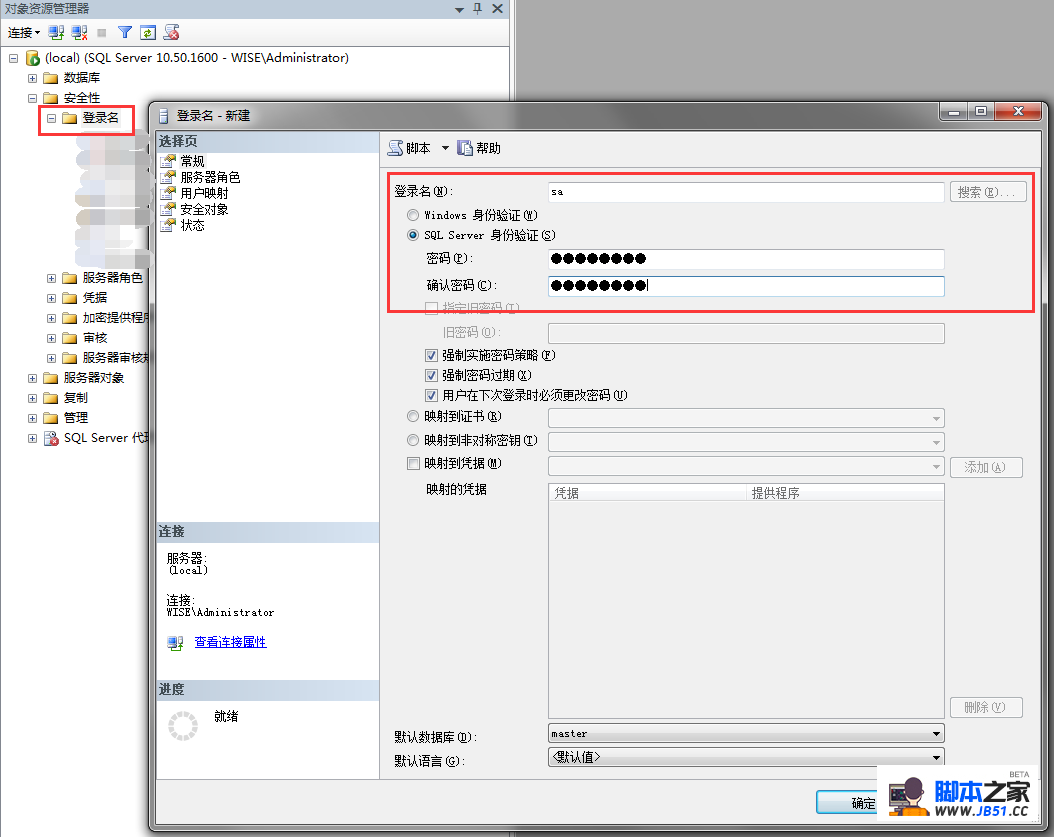Click the Stop script execution icon
1054x837 pixels.
[171, 32]
